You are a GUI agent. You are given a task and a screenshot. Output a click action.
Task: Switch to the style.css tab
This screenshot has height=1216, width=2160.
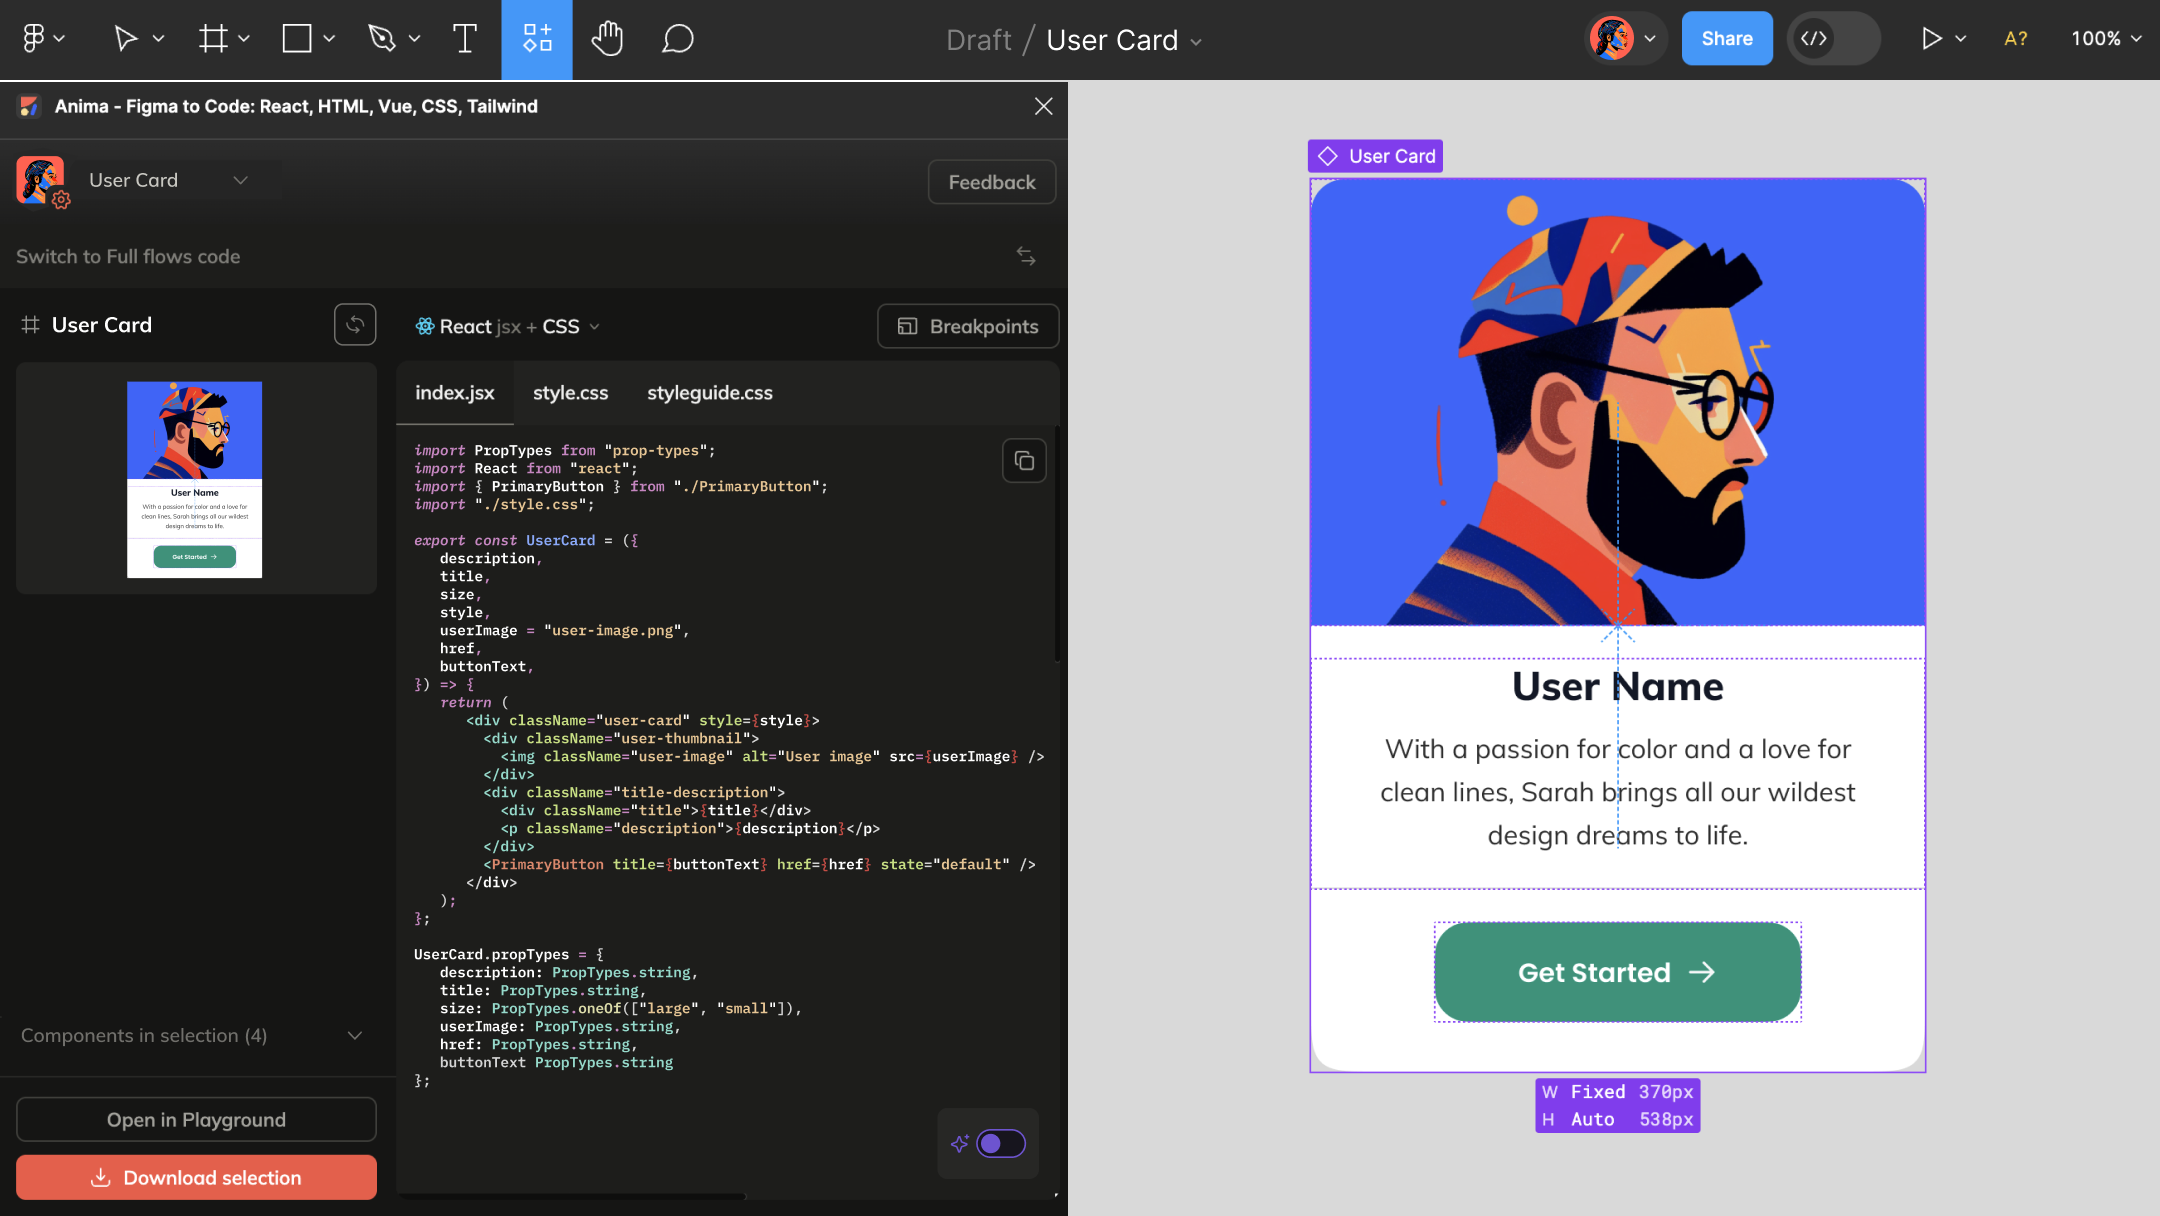570,393
